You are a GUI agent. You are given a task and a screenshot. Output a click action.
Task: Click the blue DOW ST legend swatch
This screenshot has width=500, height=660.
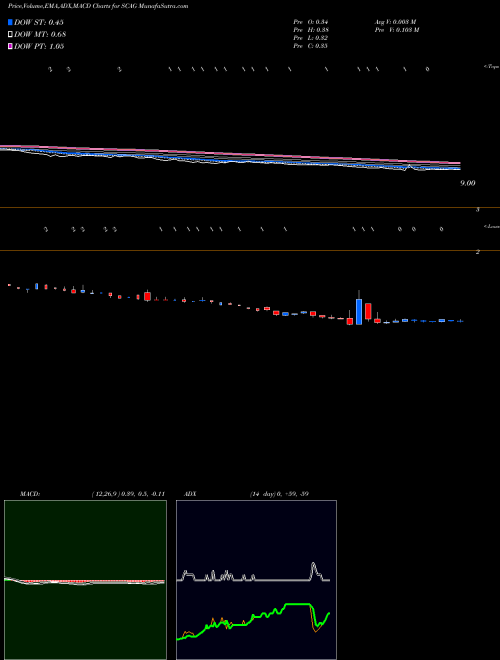click(11, 22)
